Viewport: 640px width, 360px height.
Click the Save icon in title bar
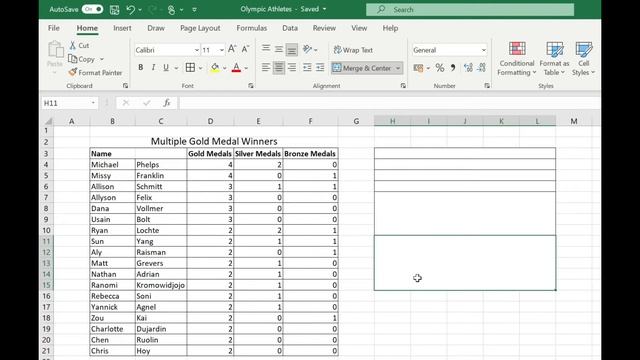(115, 9)
